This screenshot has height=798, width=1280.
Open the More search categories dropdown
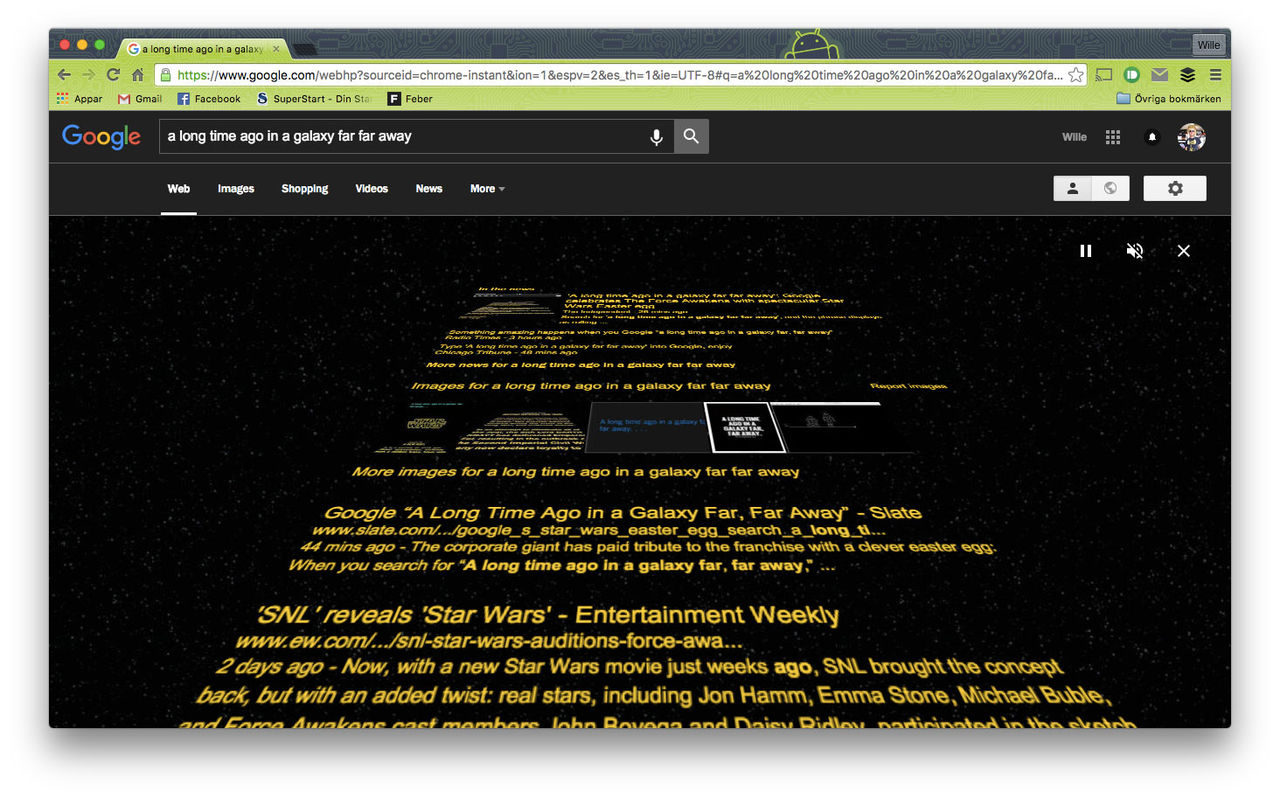pyautogui.click(x=486, y=189)
